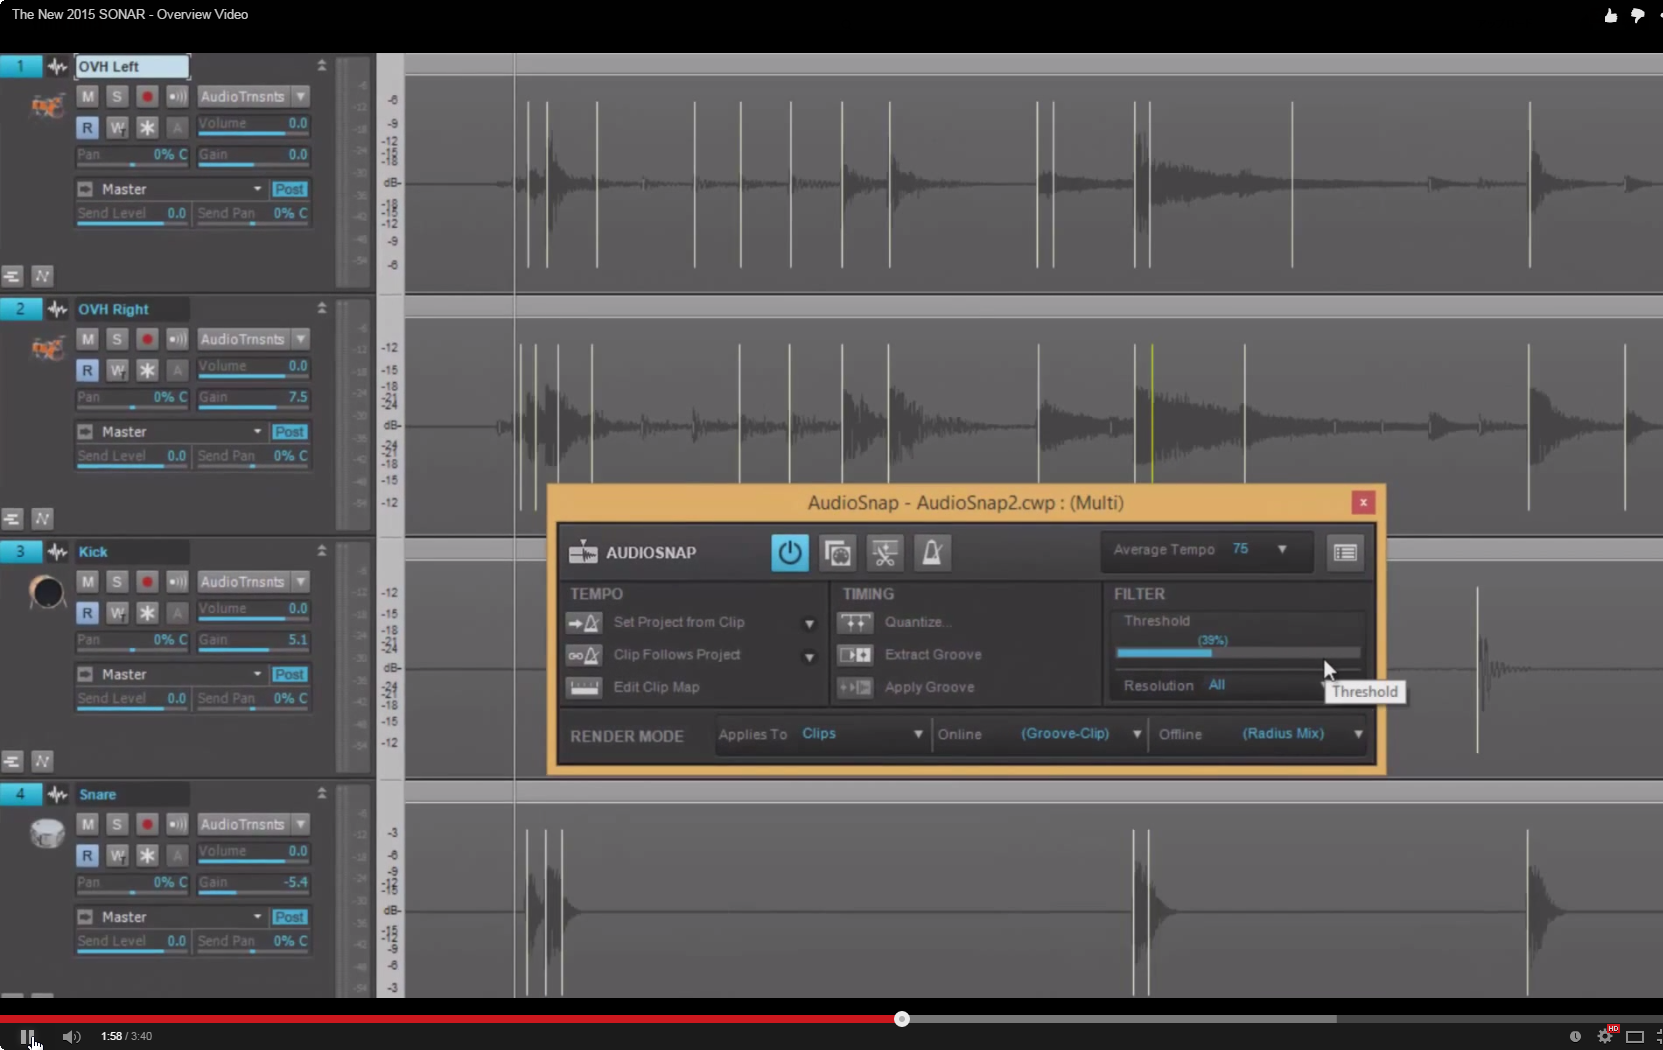The image size is (1663, 1050).
Task: Open the Applies To Clips dropdown
Action: click(x=861, y=734)
